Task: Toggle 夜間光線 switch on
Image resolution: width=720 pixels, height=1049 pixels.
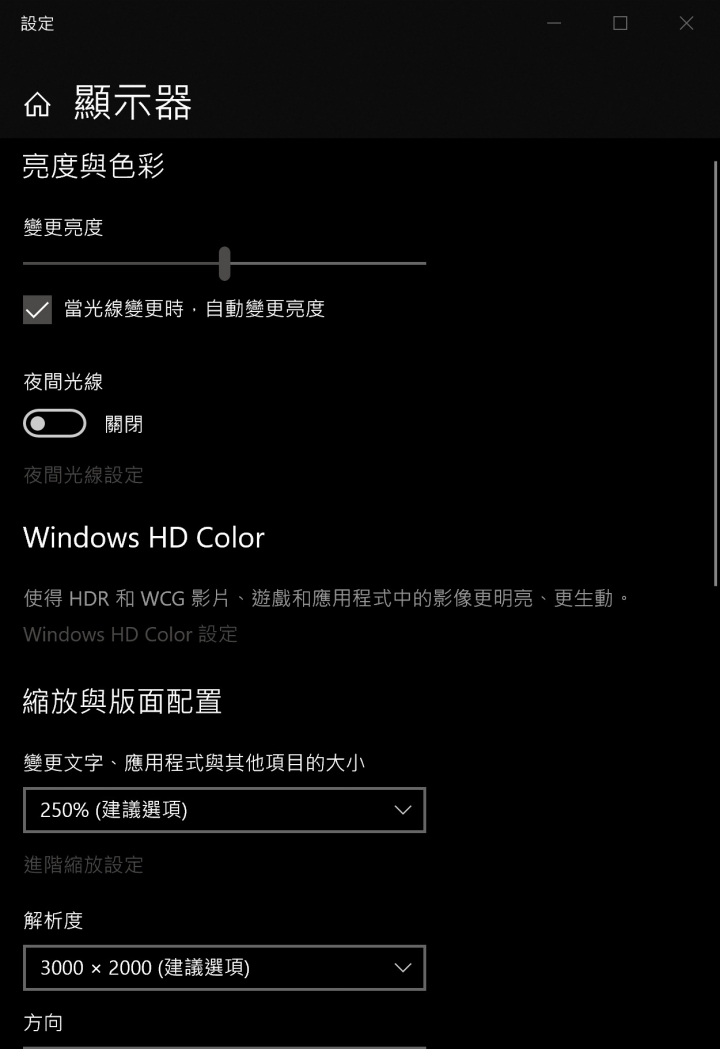Action: click(55, 423)
